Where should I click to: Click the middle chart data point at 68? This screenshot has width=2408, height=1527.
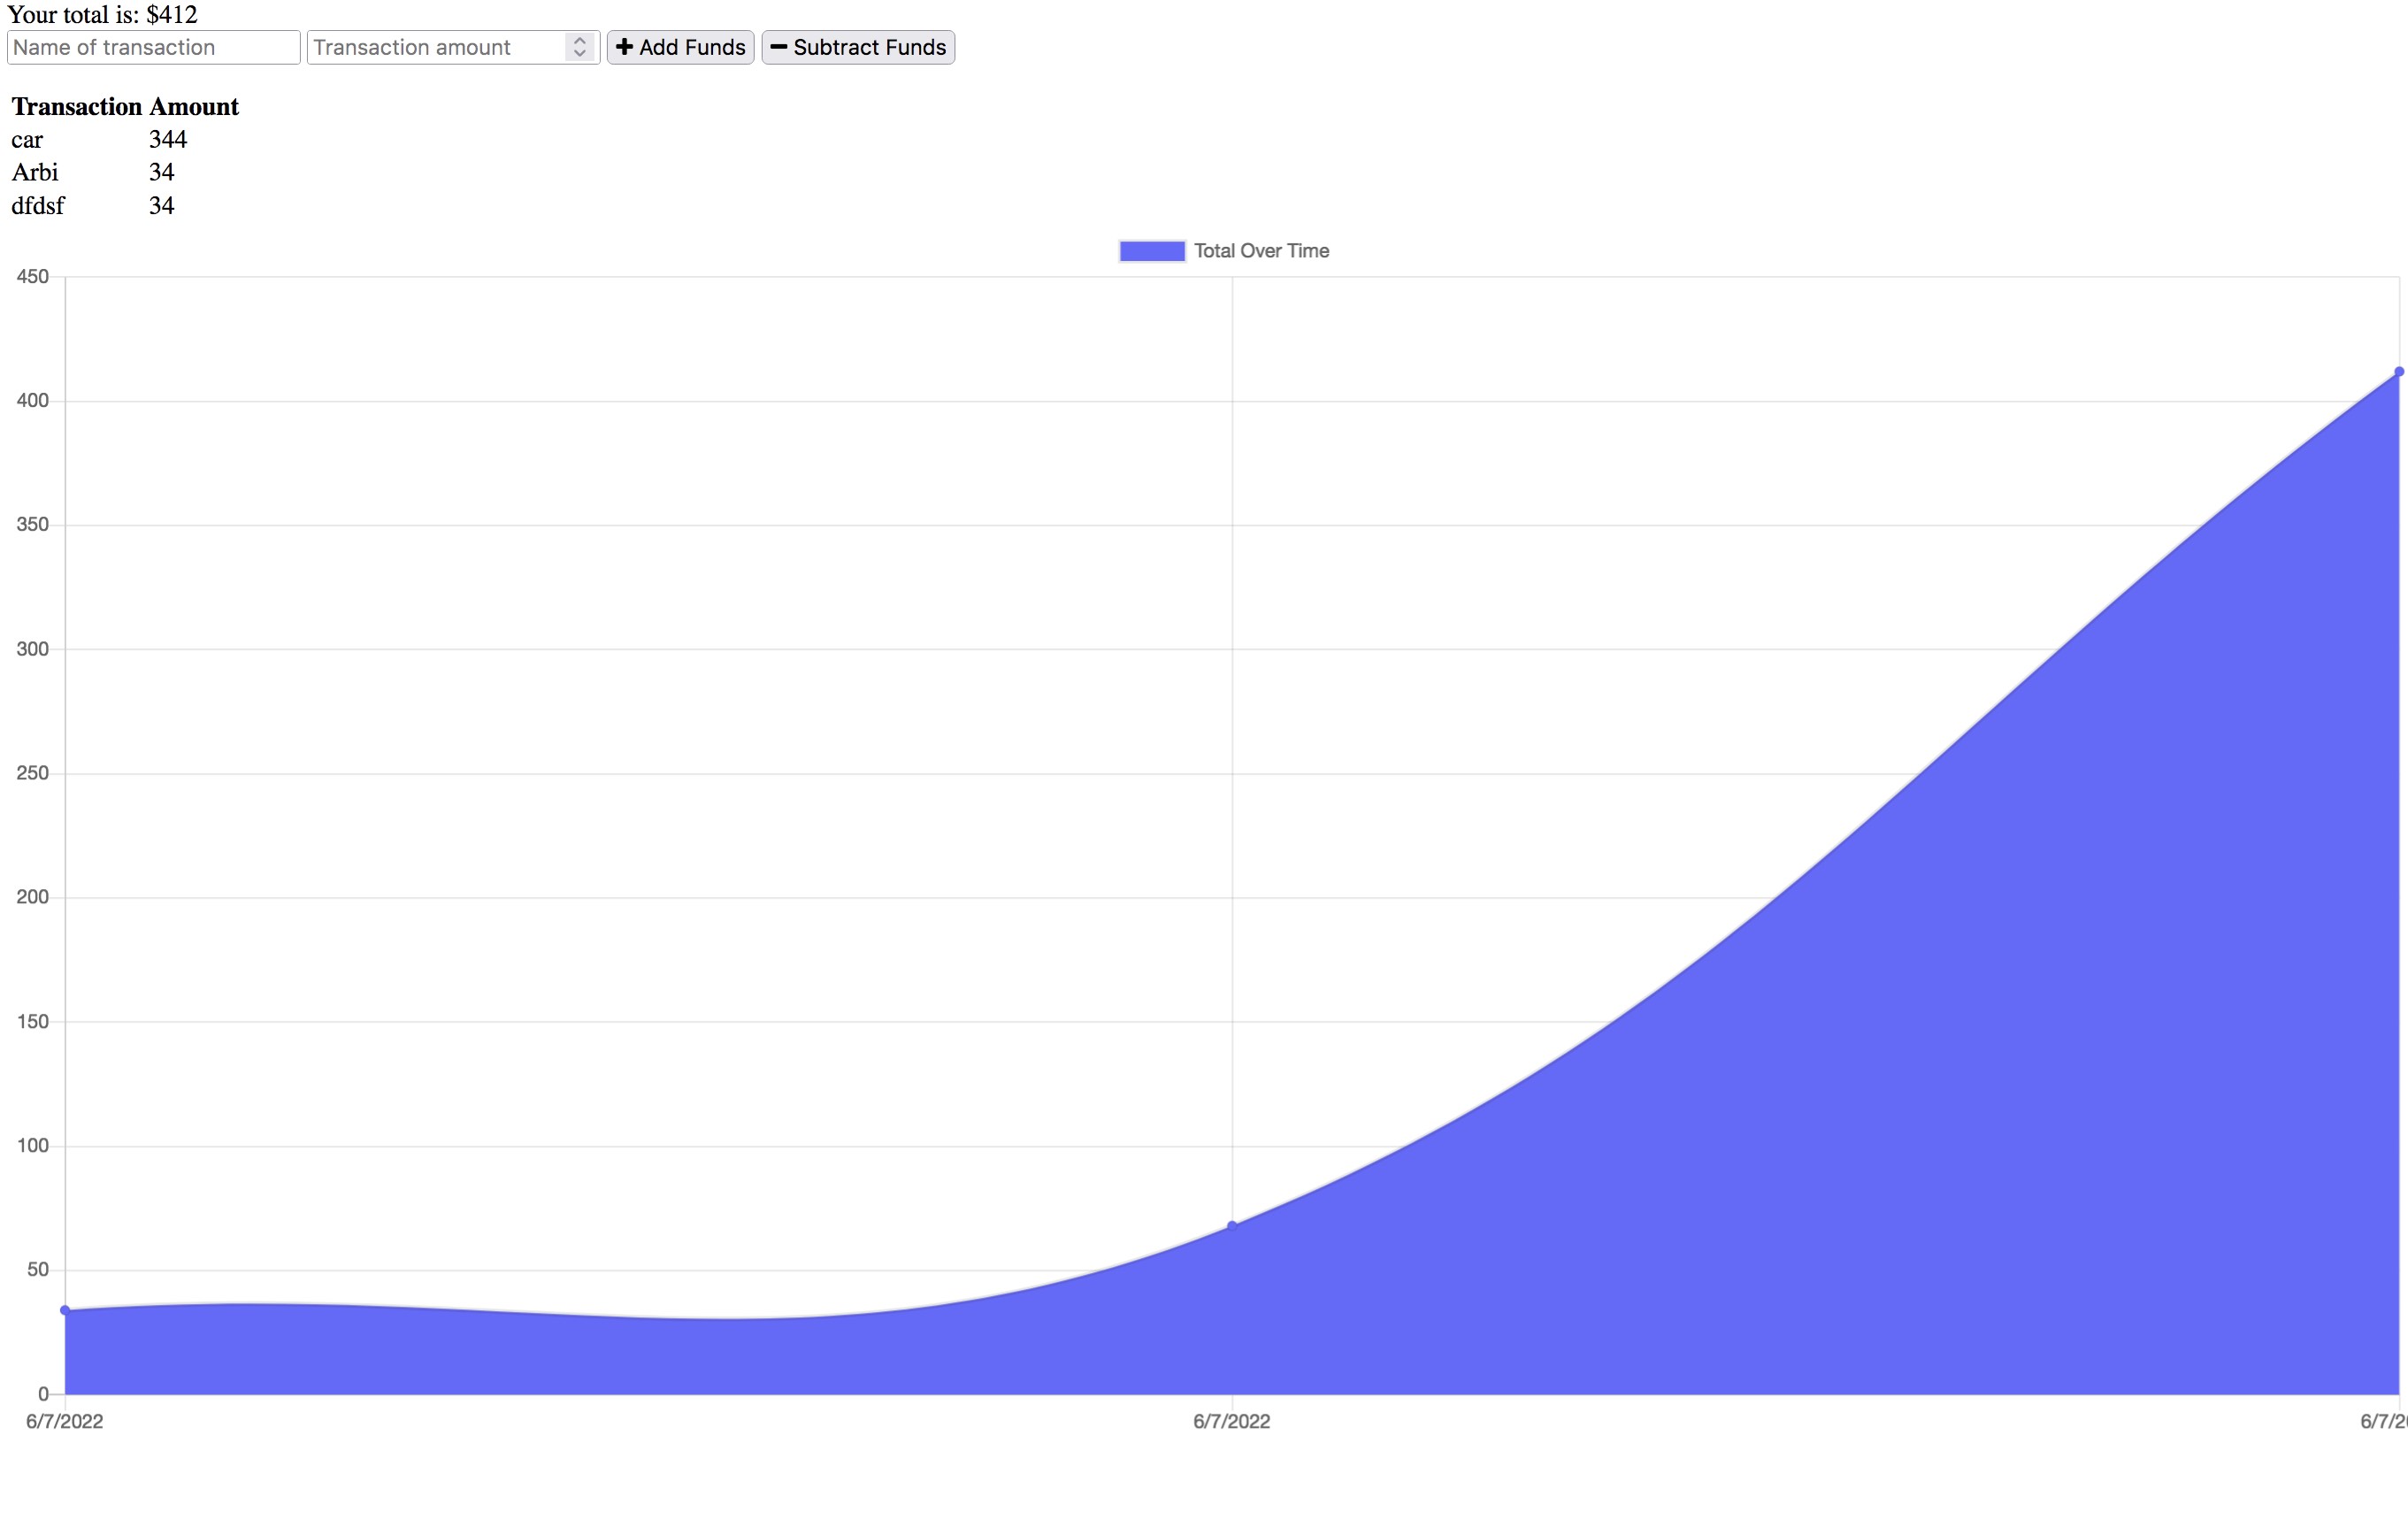click(1232, 1225)
